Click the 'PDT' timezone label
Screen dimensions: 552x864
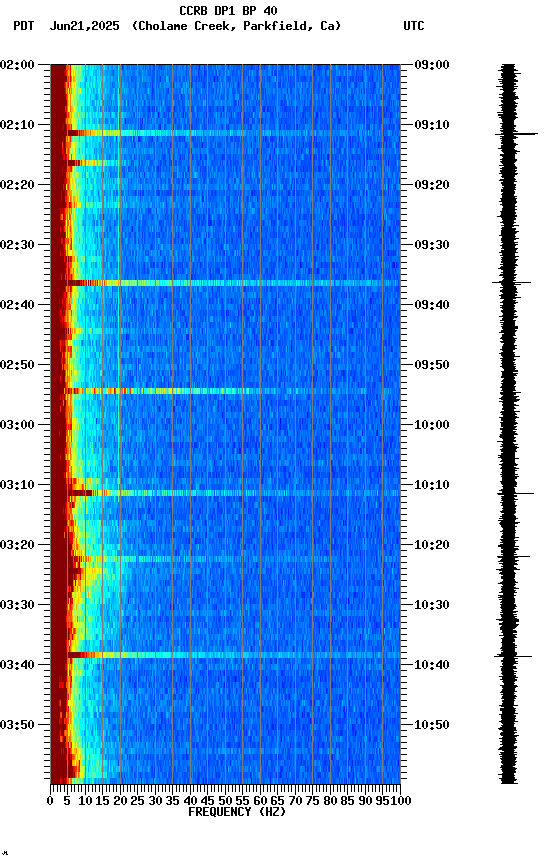(x=24, y=26)
